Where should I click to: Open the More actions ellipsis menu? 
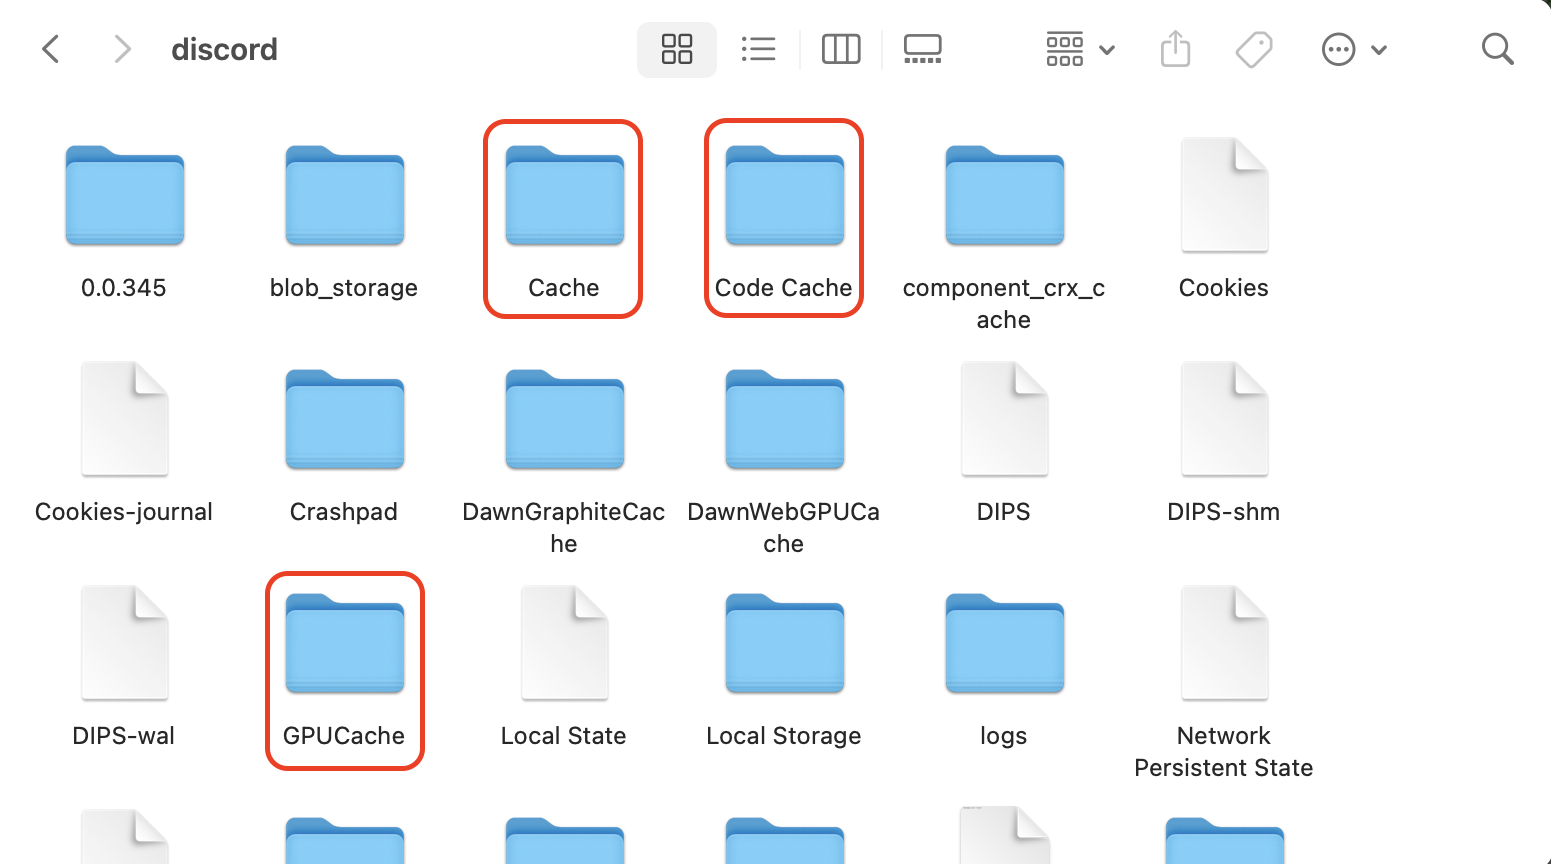[1337, 48]
